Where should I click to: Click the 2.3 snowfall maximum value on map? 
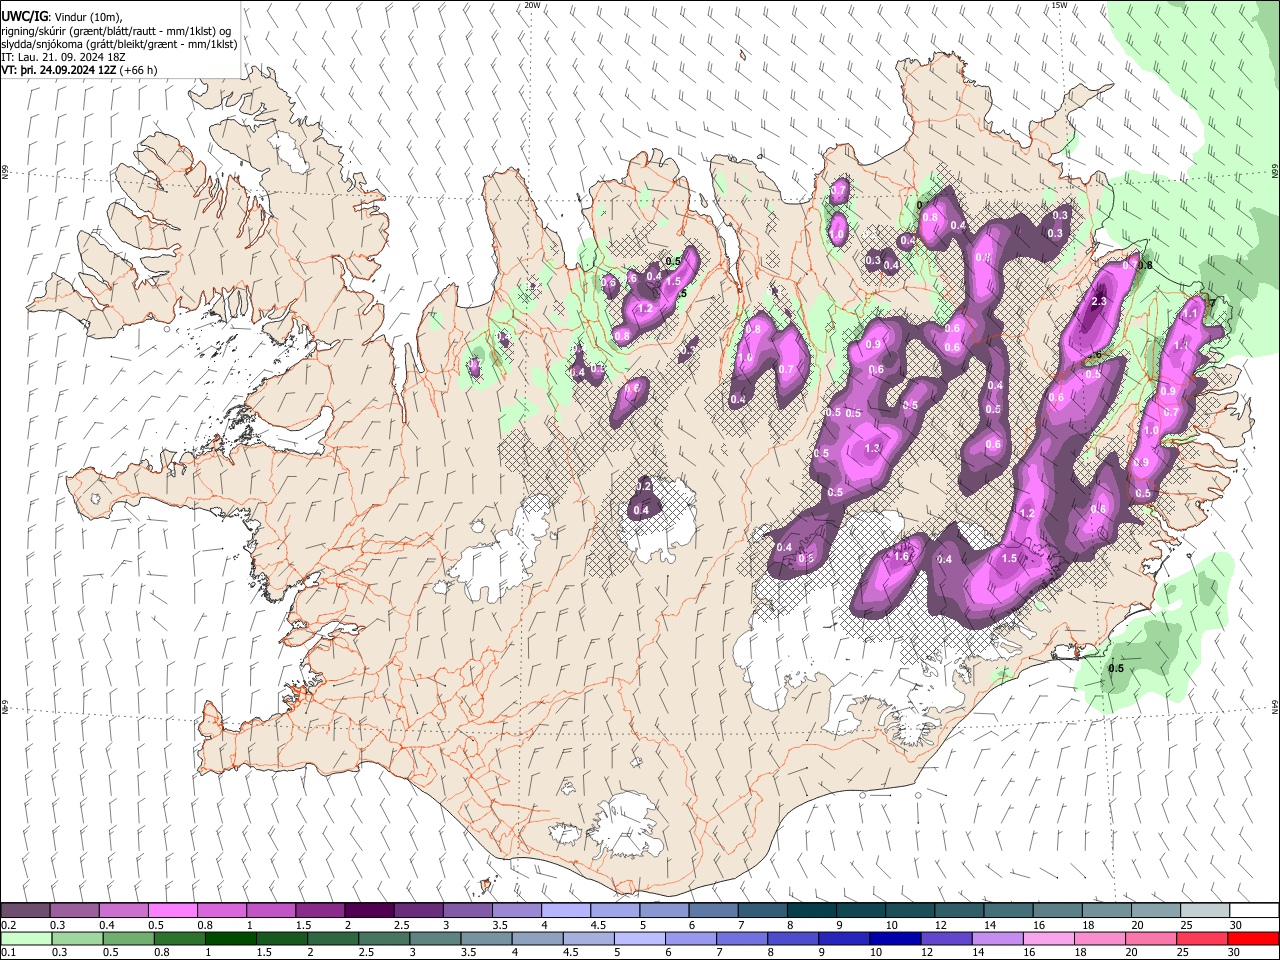[x=1099, y=302]
